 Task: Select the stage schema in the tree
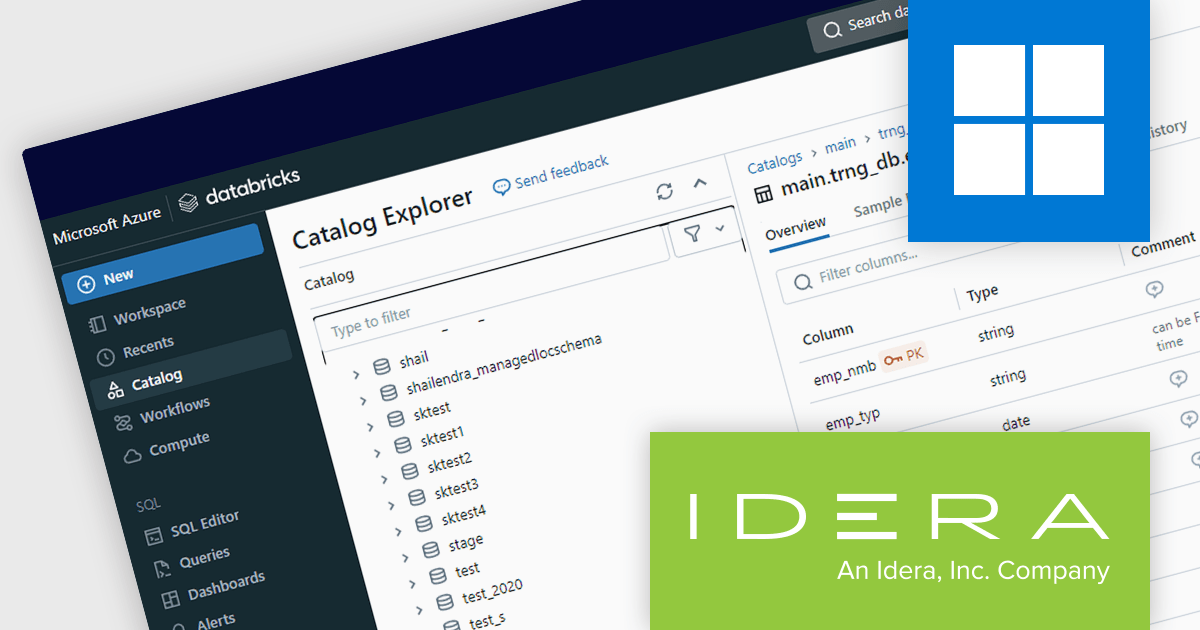466,543
